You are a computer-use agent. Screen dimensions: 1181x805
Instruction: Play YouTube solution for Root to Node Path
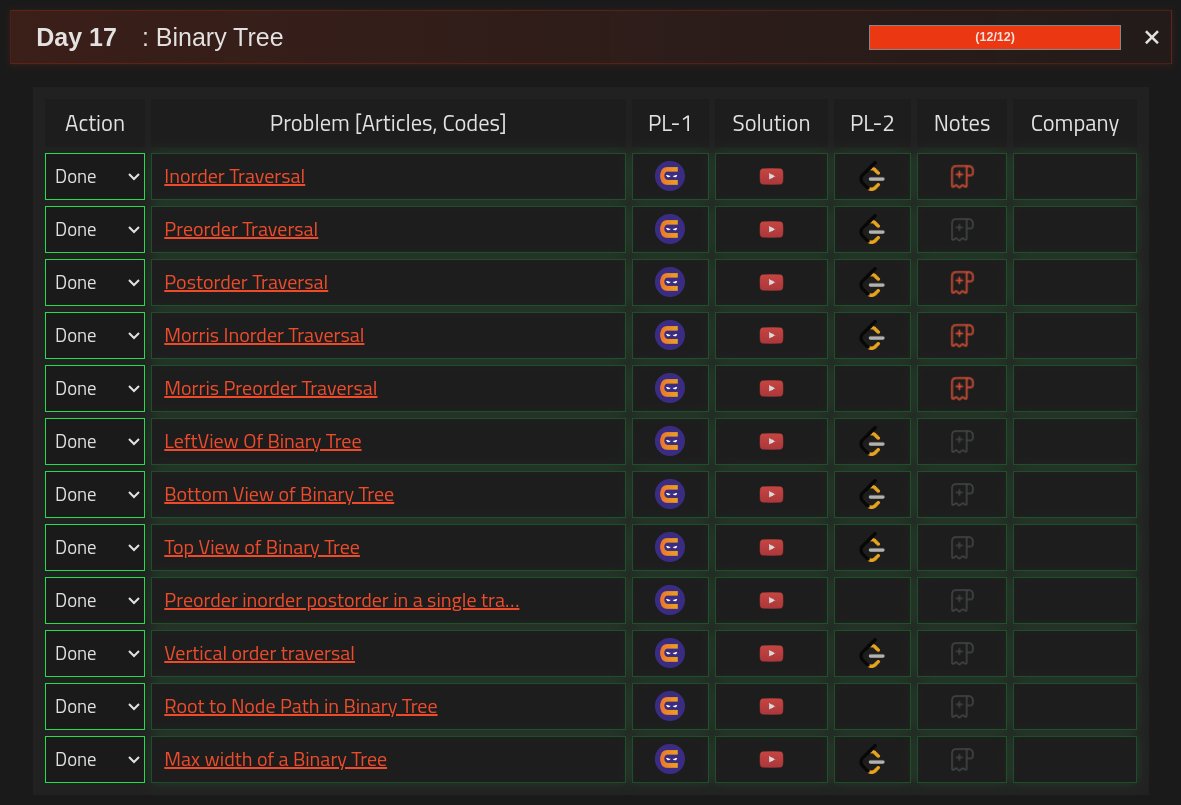click(771, 706)
